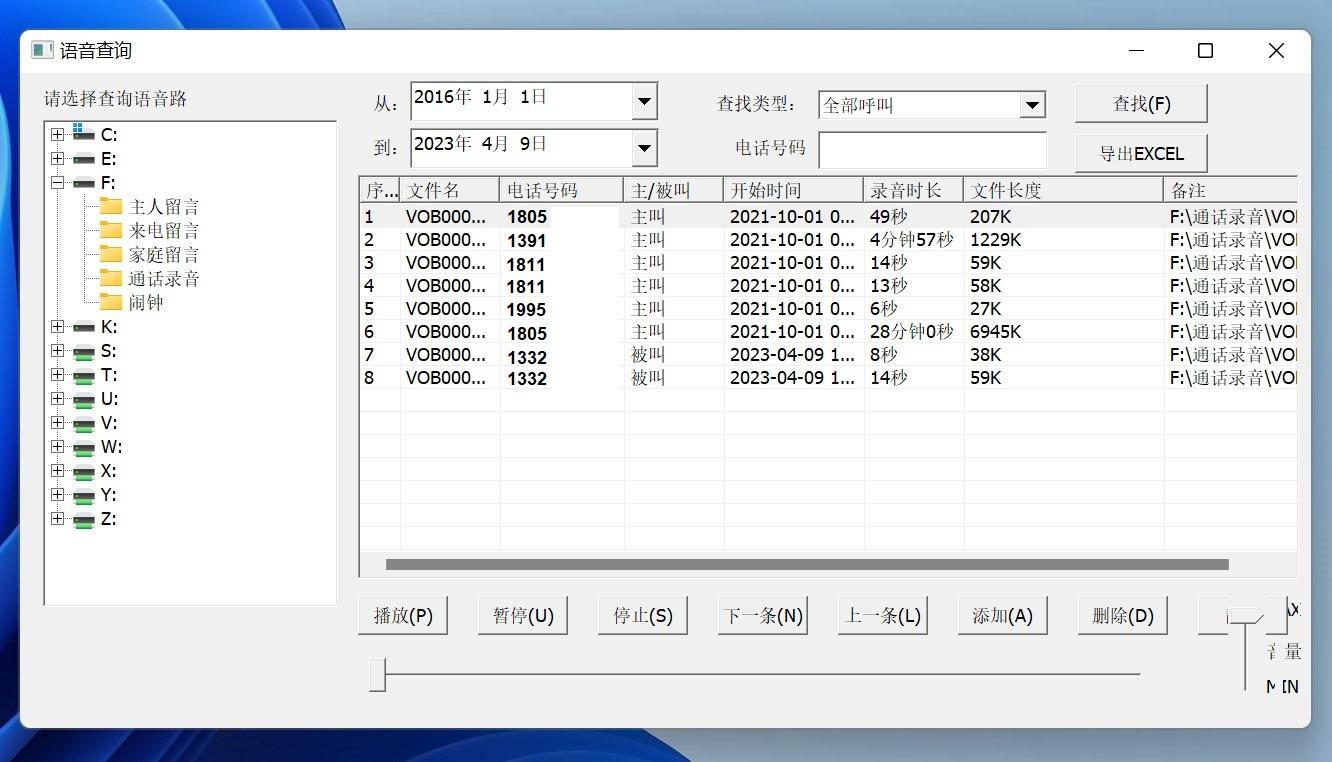Click the 开始时间 column header
Viewport: 1332px width, 762px height.
click(793, 190)
